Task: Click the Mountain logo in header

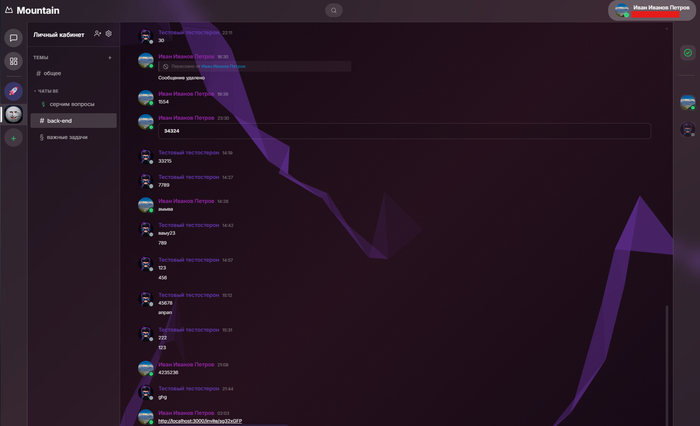Action: 32,10
